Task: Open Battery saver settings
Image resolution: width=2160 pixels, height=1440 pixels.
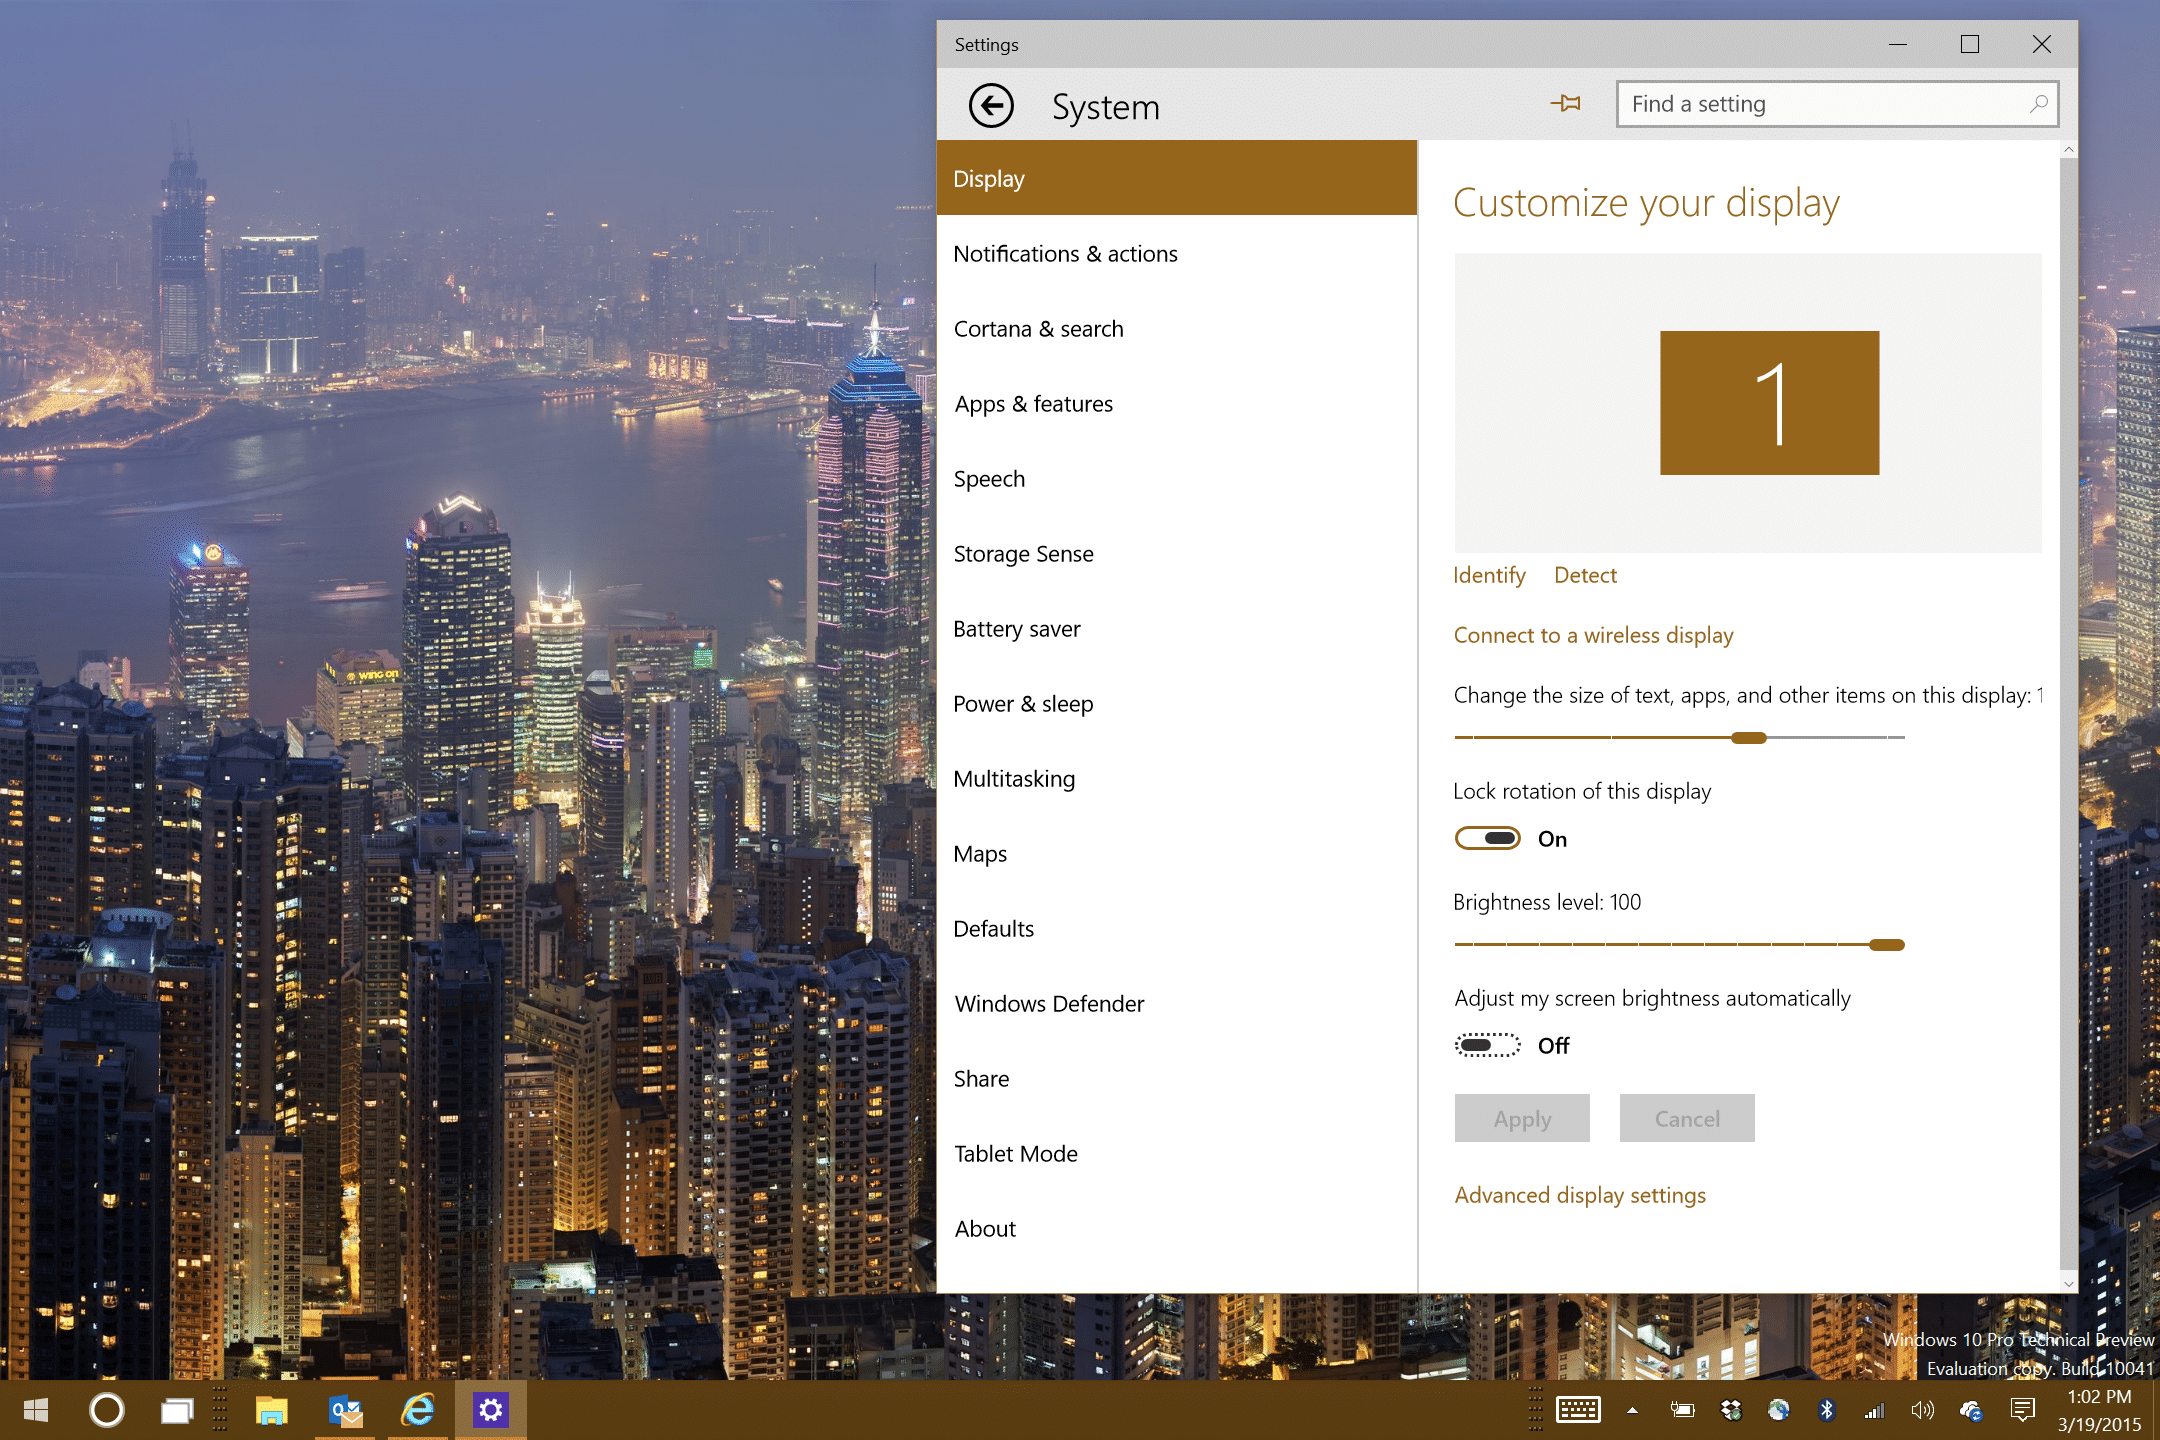Action: [1177, 628]
